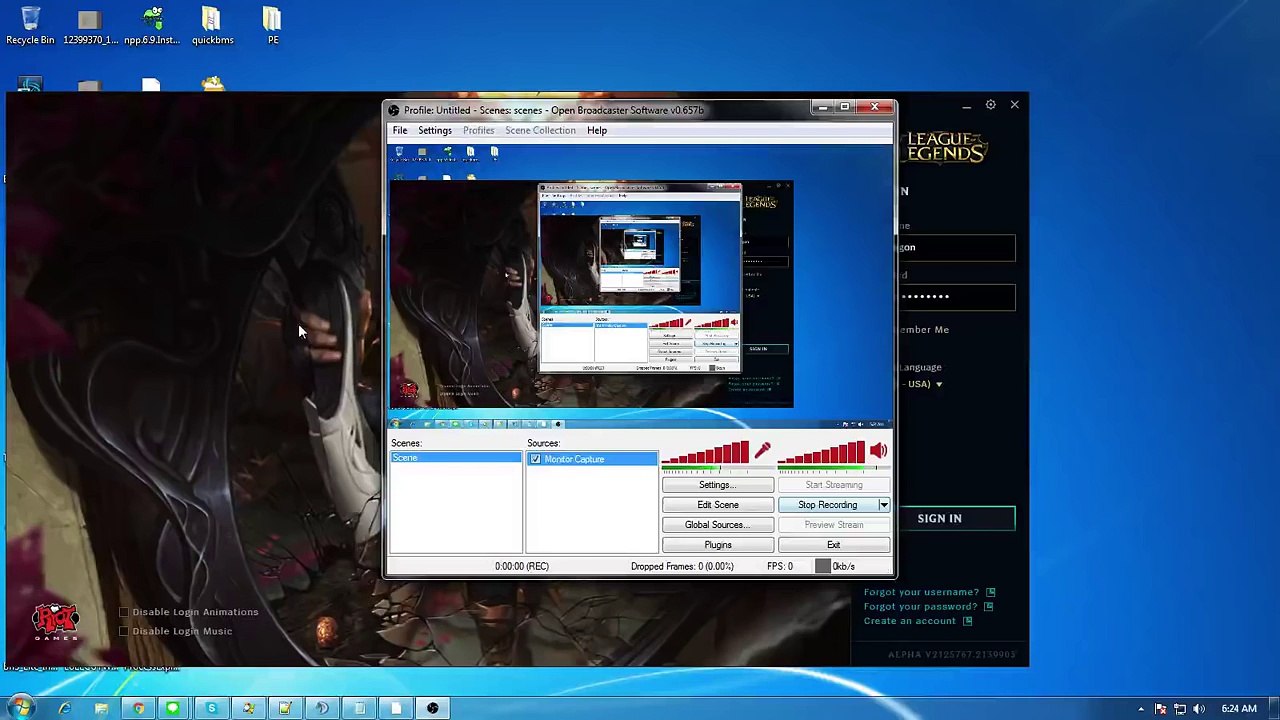Image resolution: width=1280 pixels, height=720 pixels.
Task: Click the icon beside Forgot your username
Action: (x=990, y=592)
